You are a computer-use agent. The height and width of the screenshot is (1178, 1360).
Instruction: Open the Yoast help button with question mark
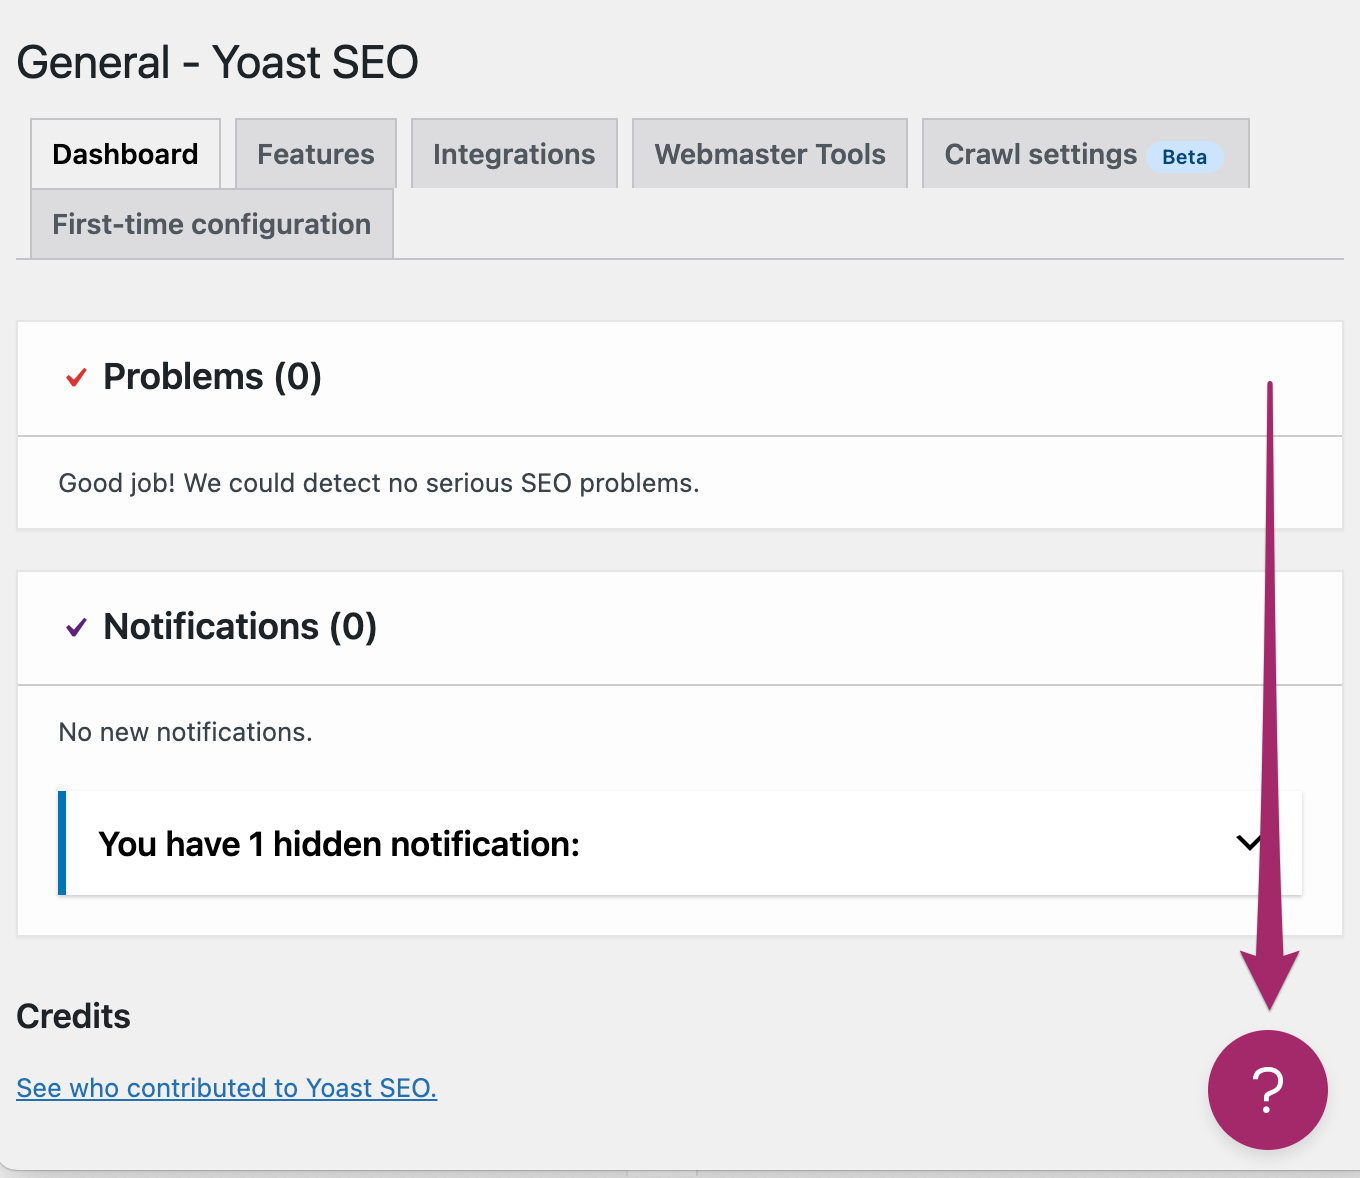coord(1268,1091)
